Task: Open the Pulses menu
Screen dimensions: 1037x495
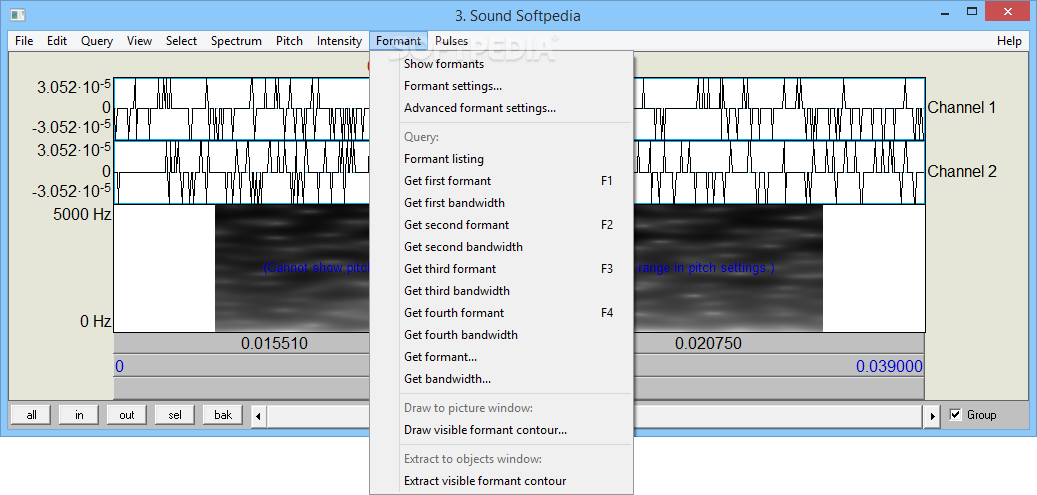Action: [451, 41]
